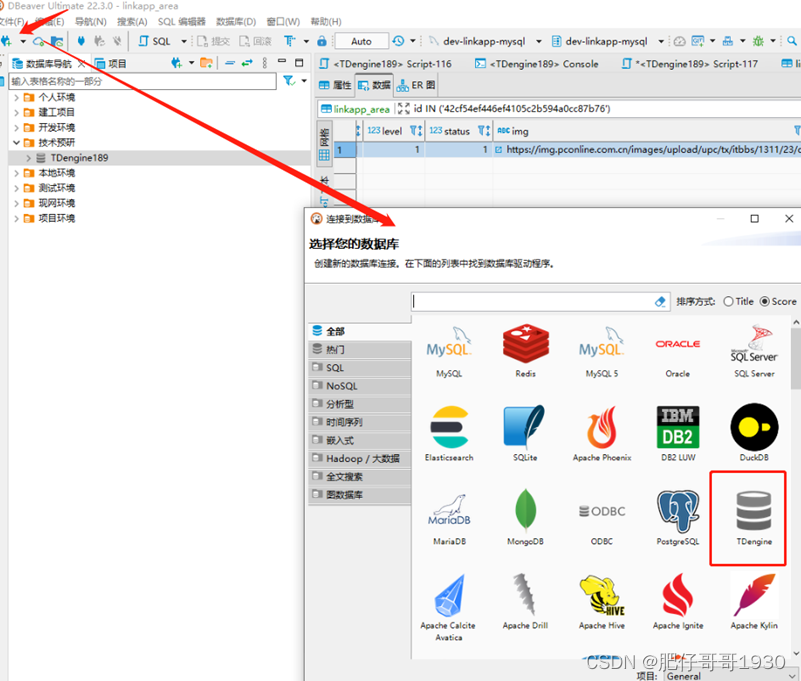Filter drivers by NoSQL category

[360, 386]
